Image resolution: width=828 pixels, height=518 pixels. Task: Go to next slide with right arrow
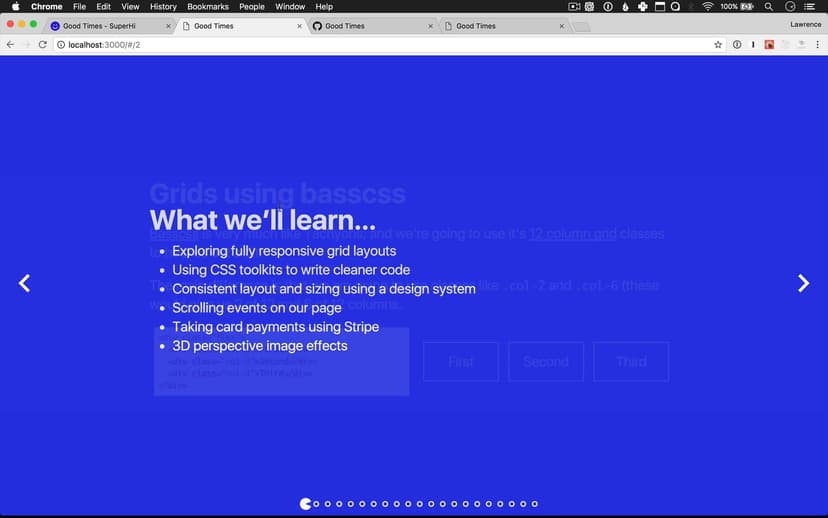point(803,284)
